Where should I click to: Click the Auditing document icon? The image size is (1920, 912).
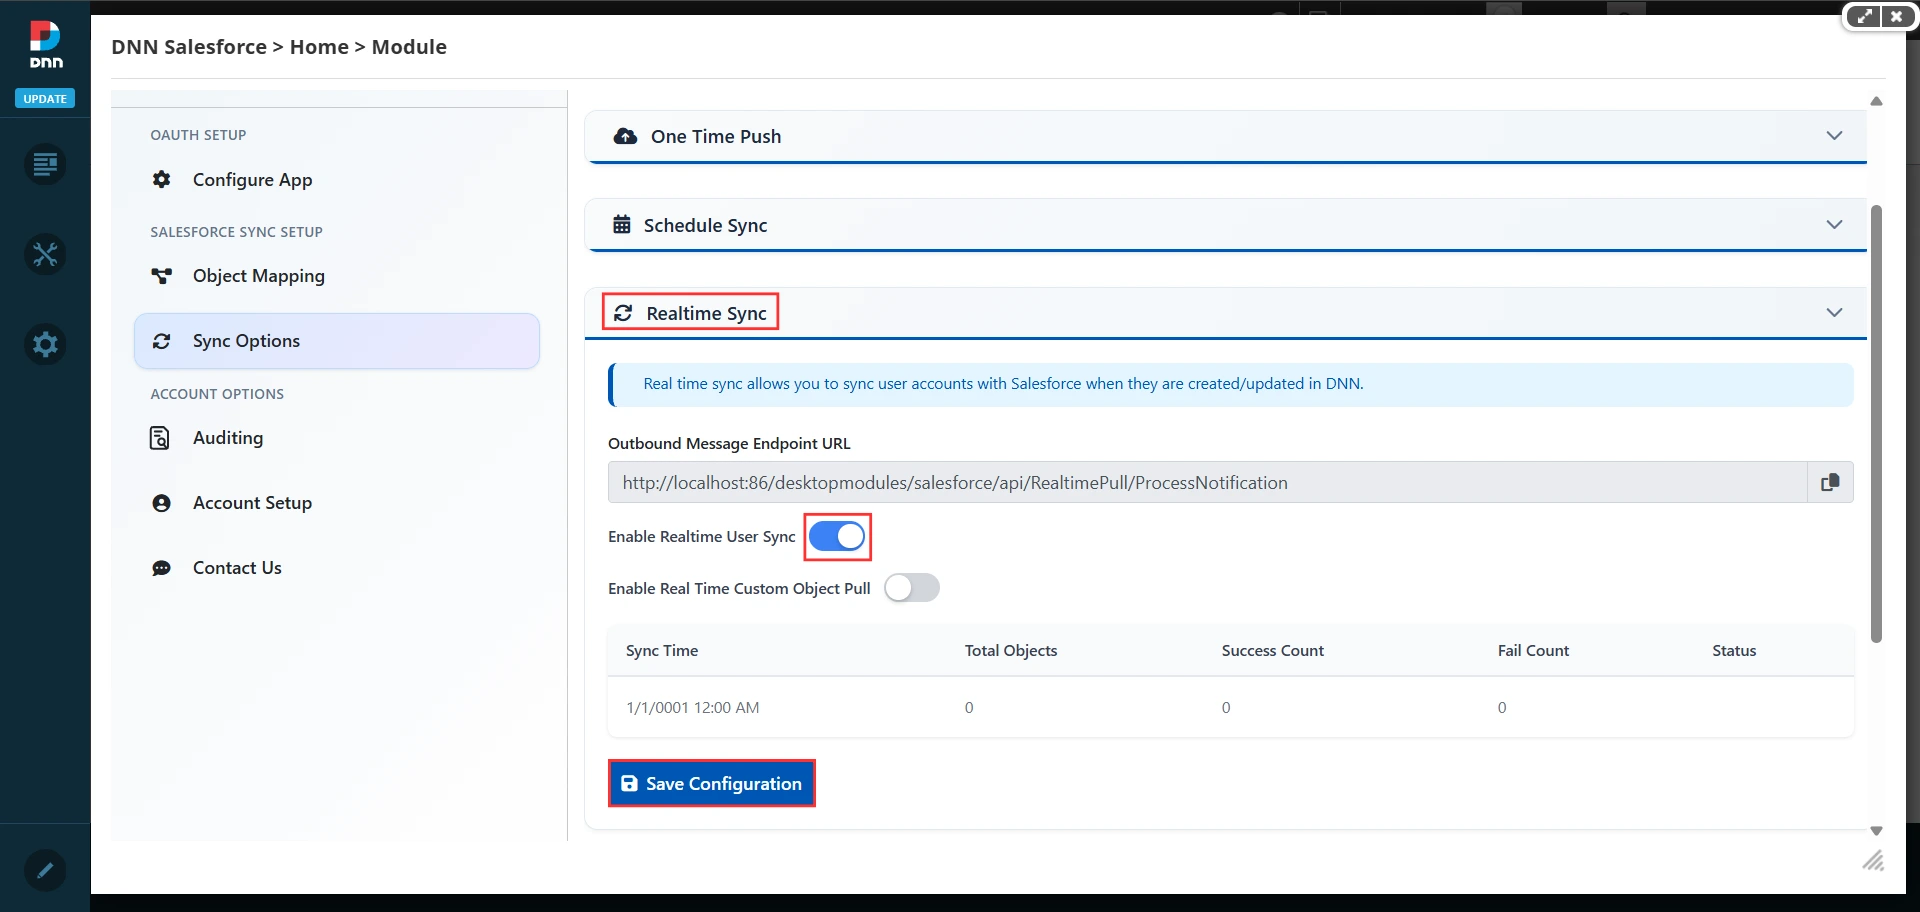coord(160,438)
